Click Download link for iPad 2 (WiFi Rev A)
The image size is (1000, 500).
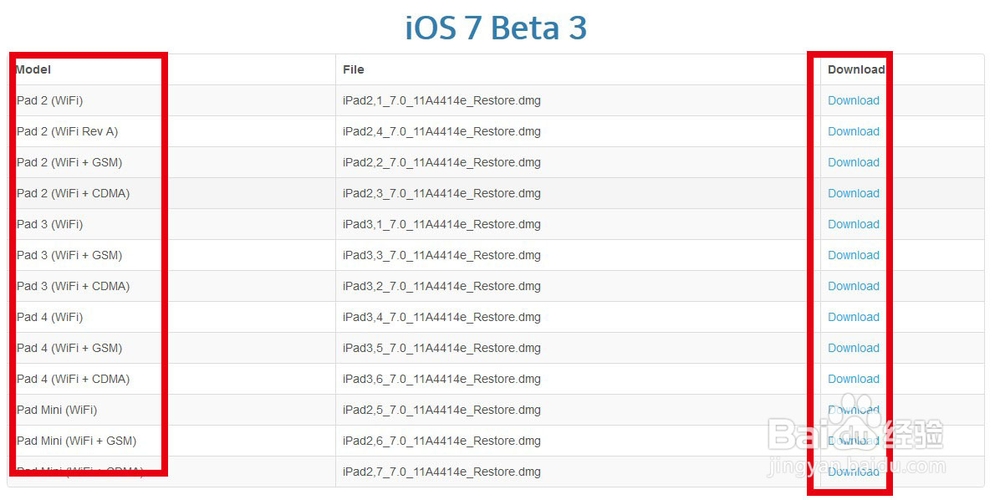[x=853, y=131]
